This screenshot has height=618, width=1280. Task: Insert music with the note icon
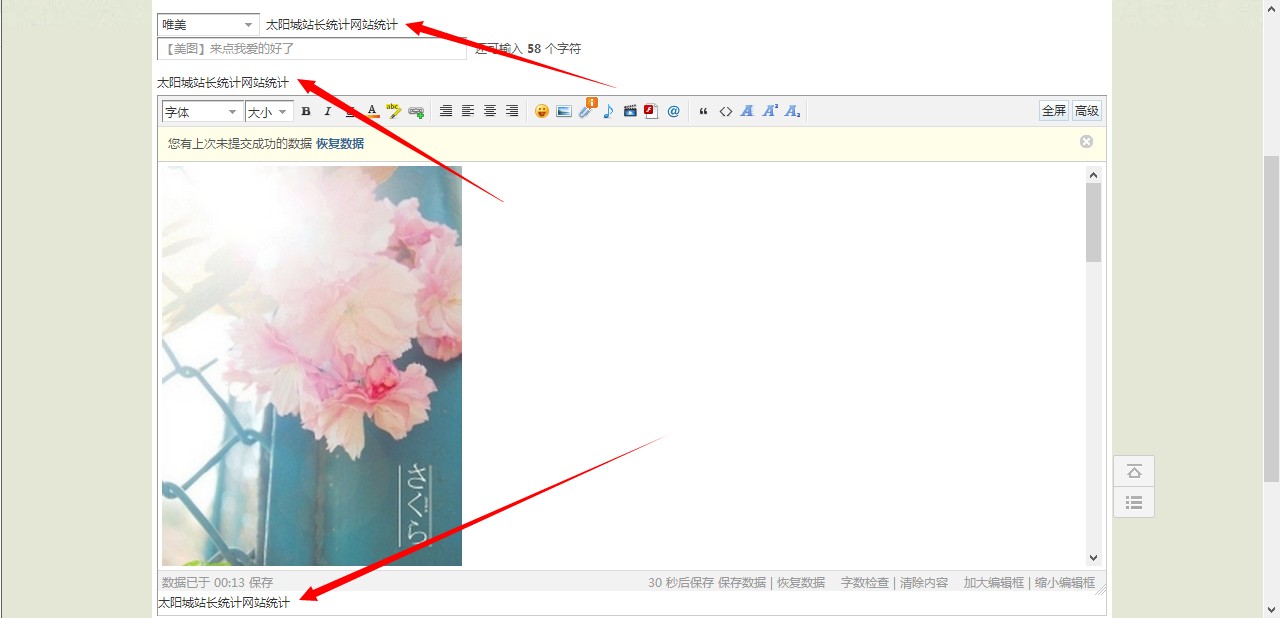click(x=608, y=112)
